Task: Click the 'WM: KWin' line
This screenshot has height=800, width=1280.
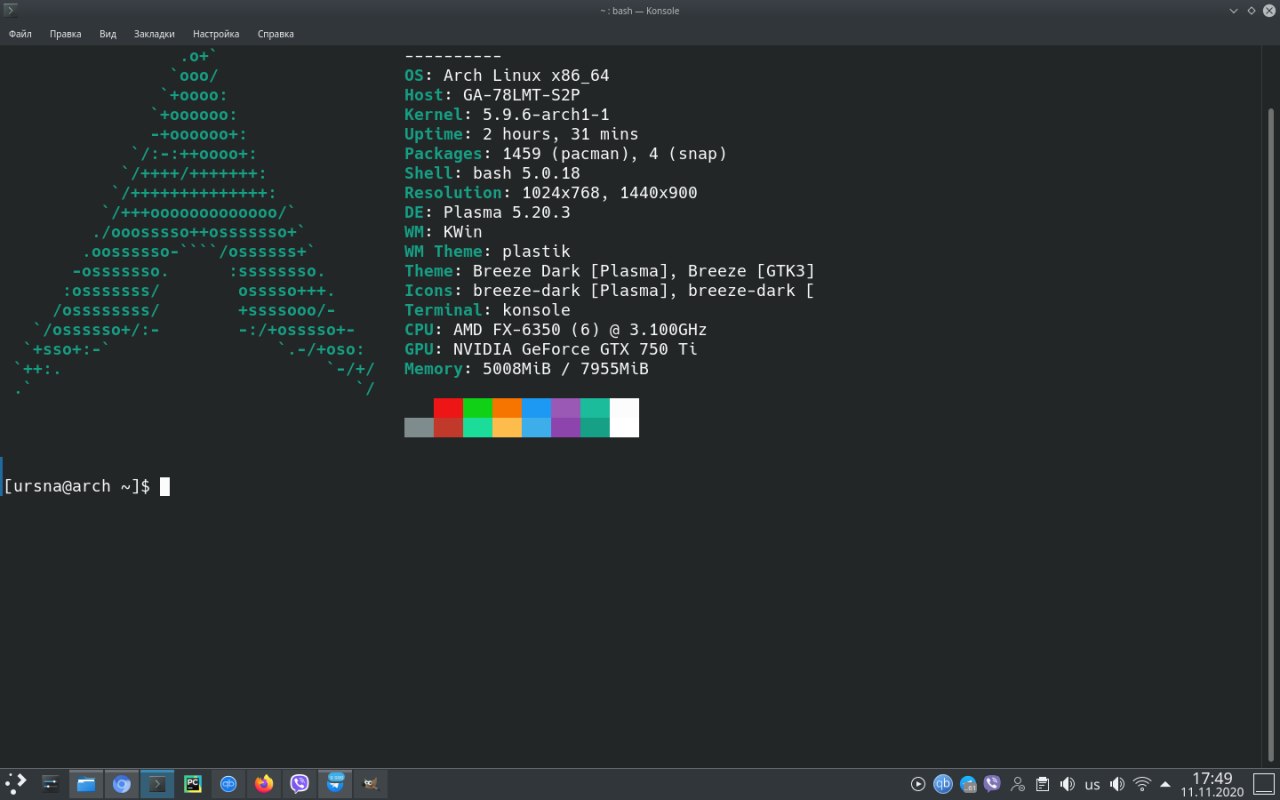Action: [x=443, y=232]
